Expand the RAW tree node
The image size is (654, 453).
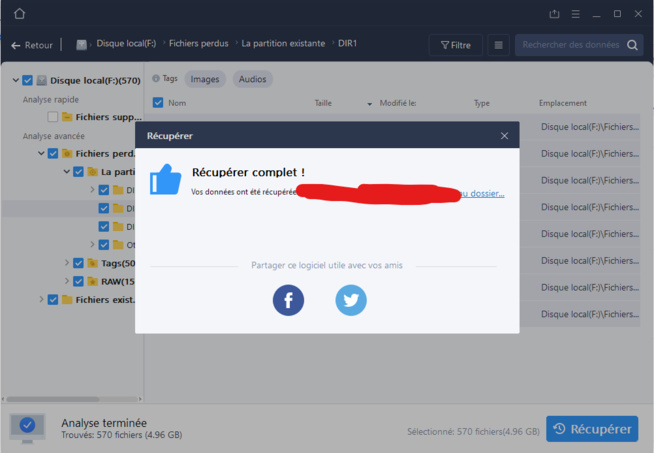67,281
